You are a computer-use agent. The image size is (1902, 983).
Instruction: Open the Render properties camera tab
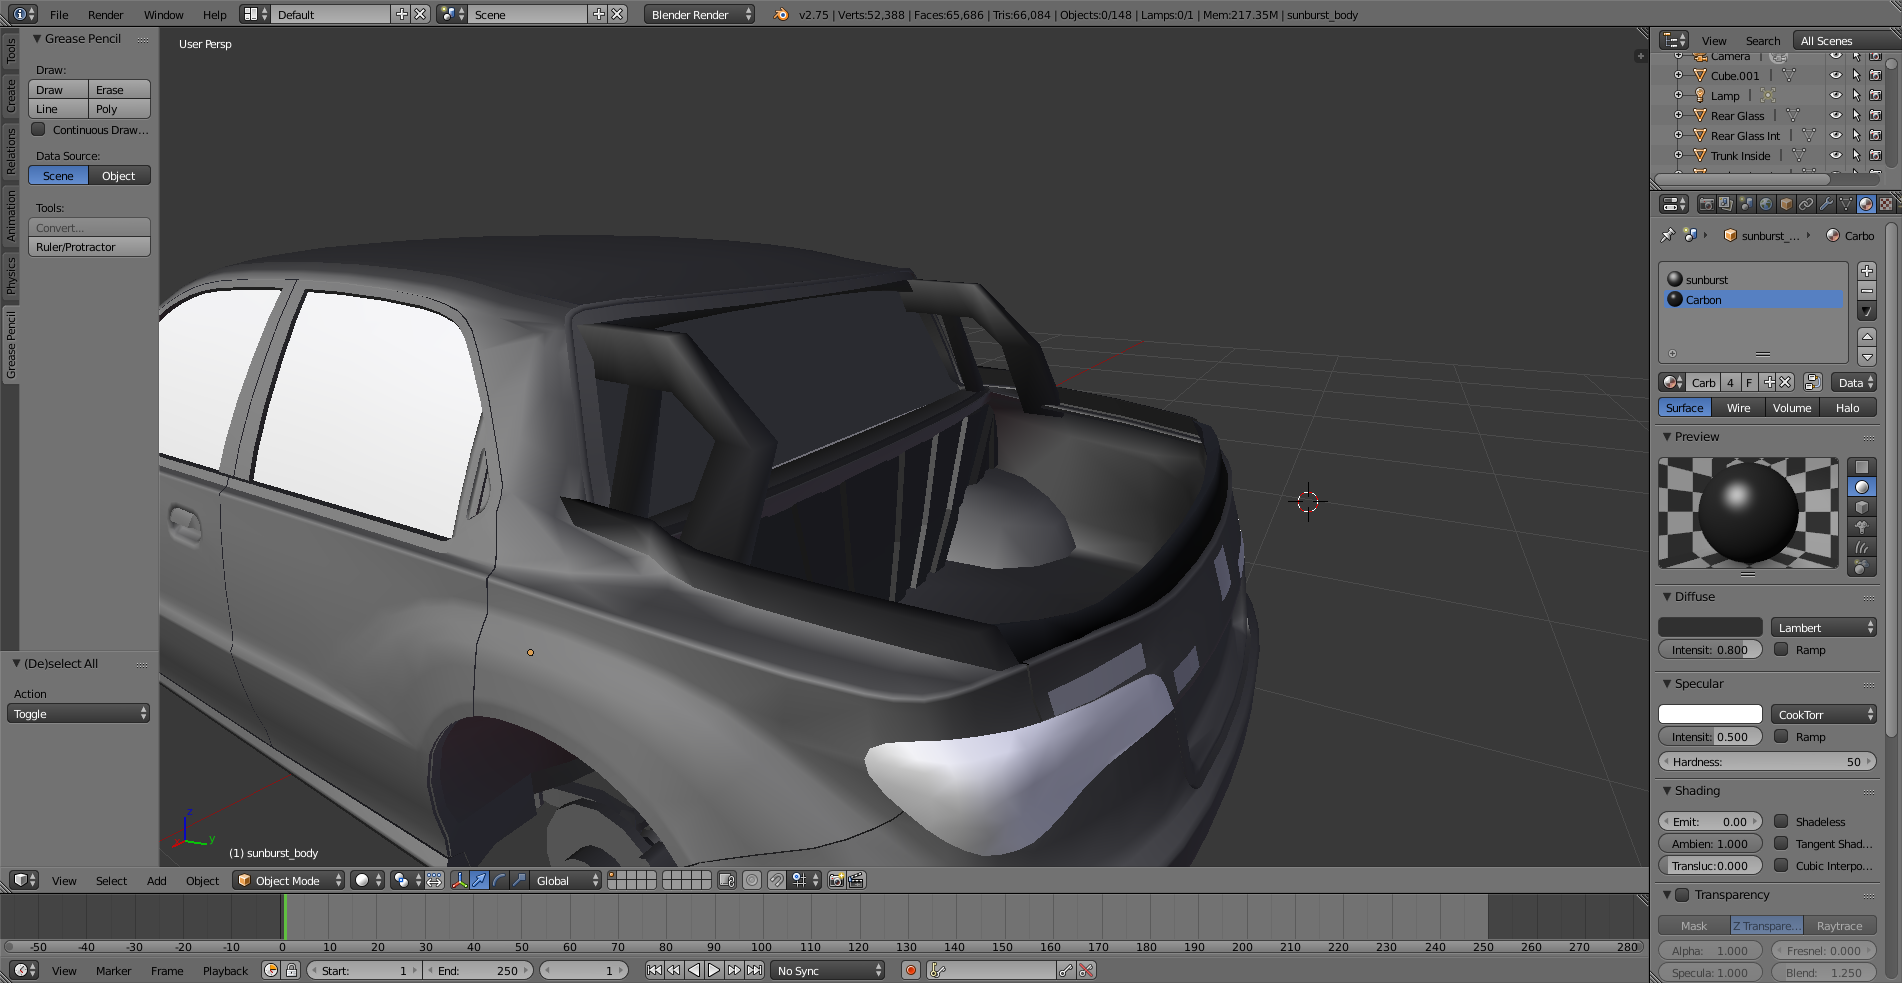tap(1706, 204)
